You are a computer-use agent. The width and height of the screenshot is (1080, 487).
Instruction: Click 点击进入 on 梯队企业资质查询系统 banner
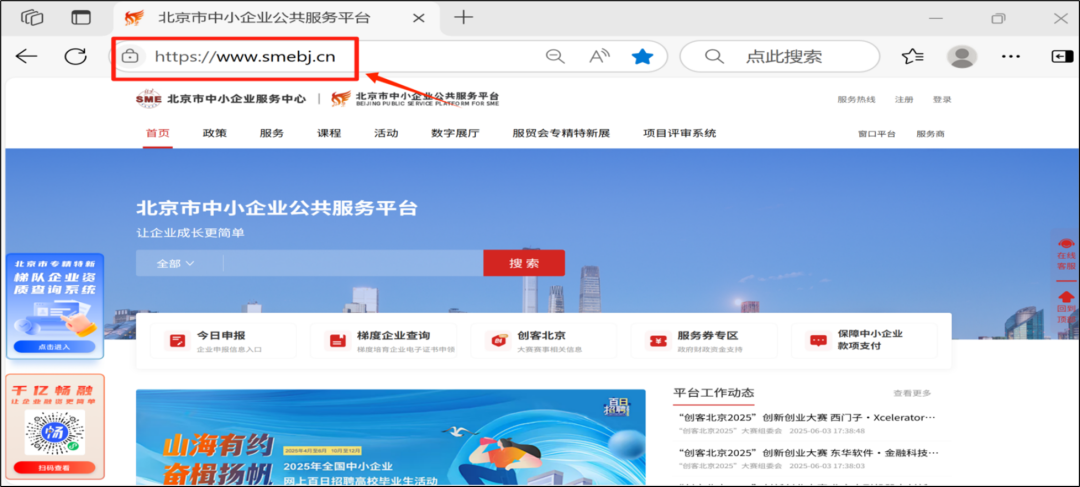[54, 346]
